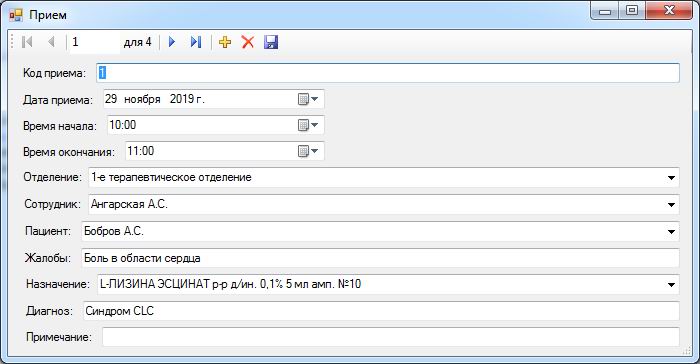
Task: Click the 11:00 end time value
Action: (141, 151)
